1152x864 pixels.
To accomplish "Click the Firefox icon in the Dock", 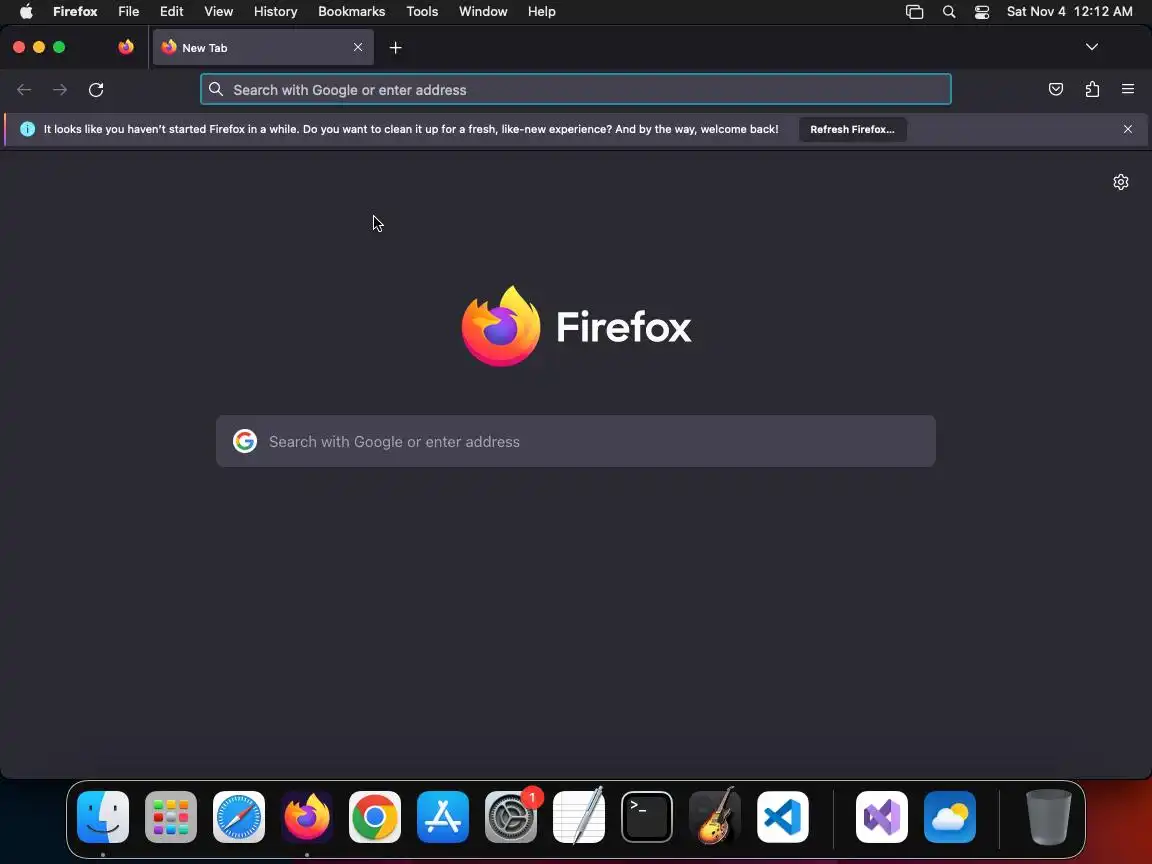I will click(x=307, y=817).
